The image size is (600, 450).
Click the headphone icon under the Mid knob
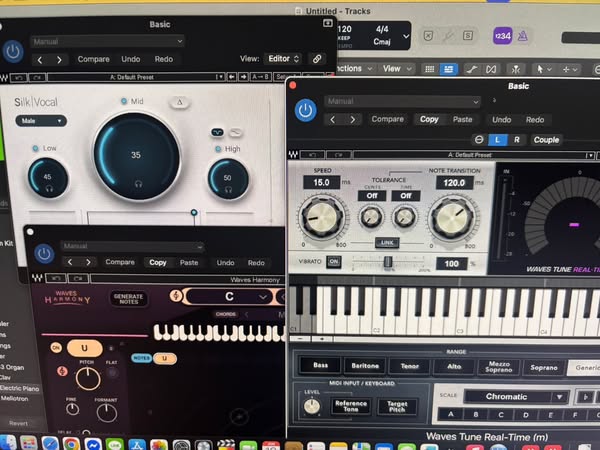pyautogui.click(x=137, y=184)
